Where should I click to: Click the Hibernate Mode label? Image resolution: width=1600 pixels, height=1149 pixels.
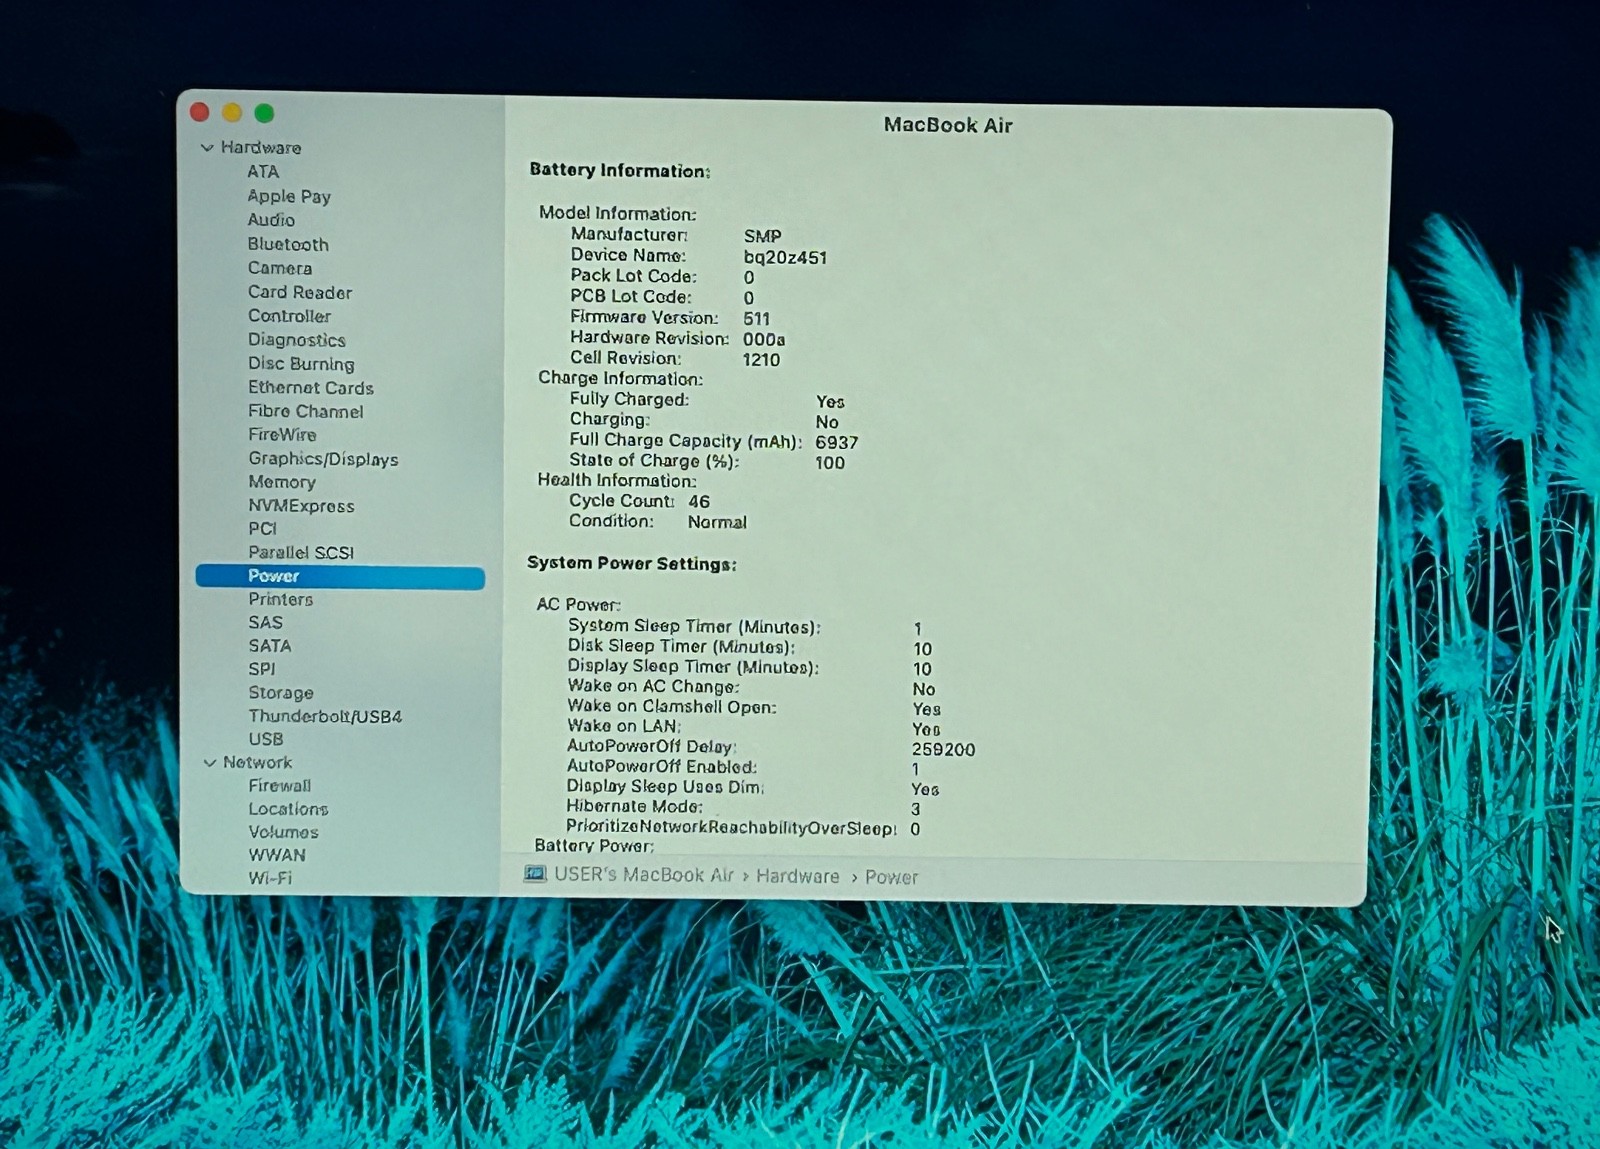(634, 807)
